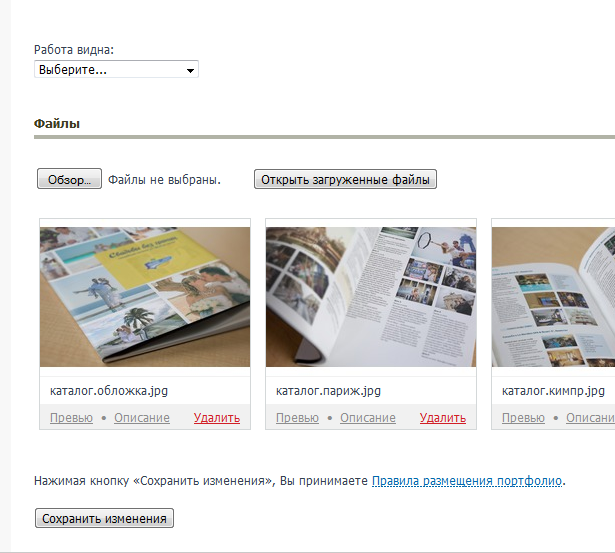The height and width of the screenshot is (553, 615).
Task: Click 'Удалить' link for каталог.париж.jpg
Action: (x=442, y=418)
